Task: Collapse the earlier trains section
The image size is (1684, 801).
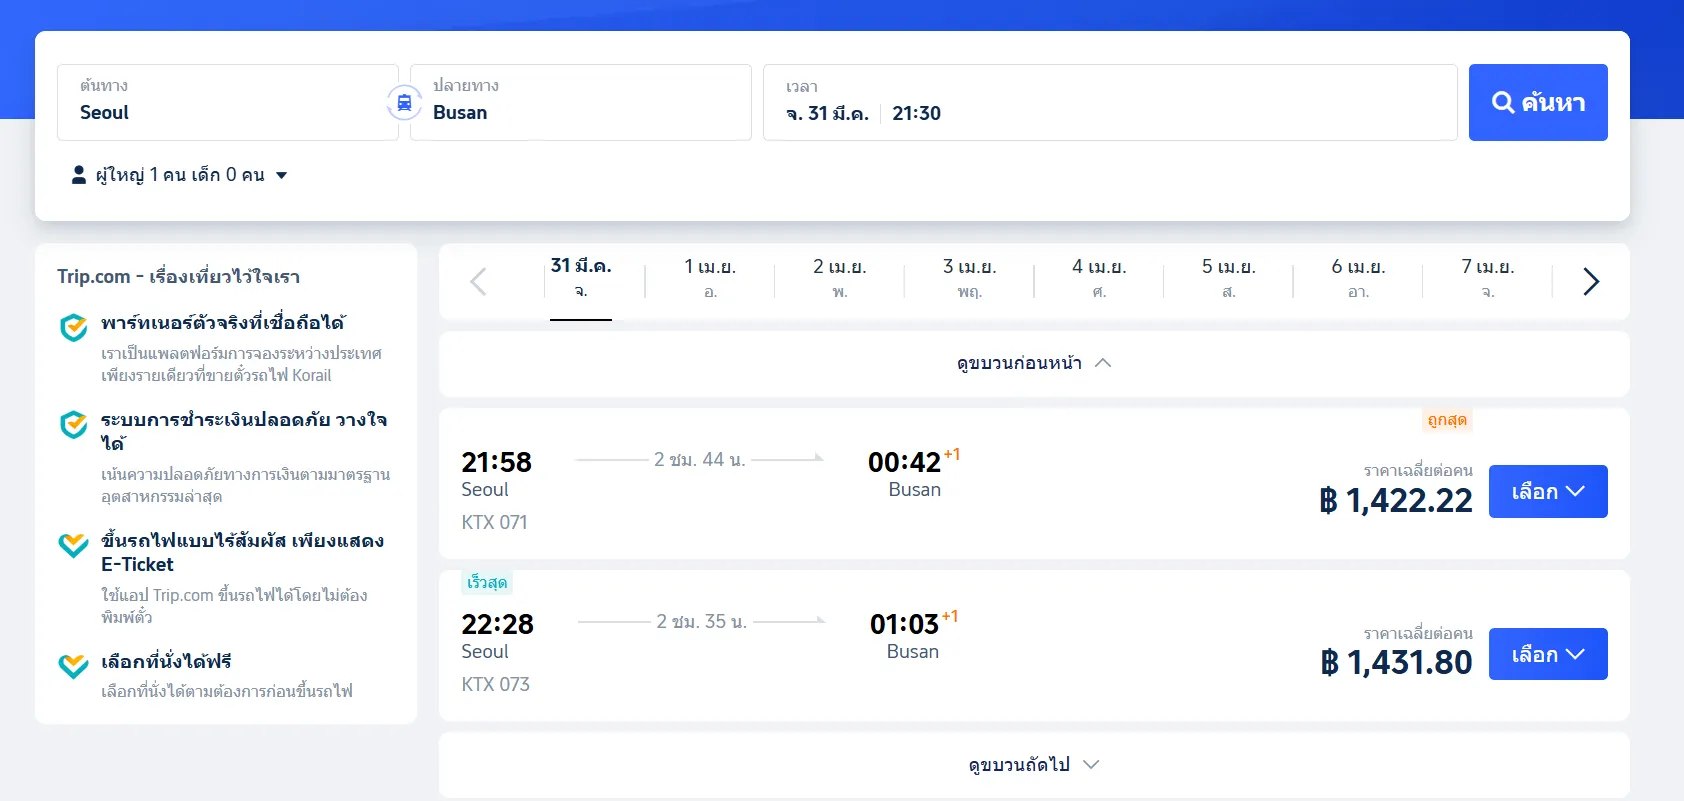Action: 1032,363
